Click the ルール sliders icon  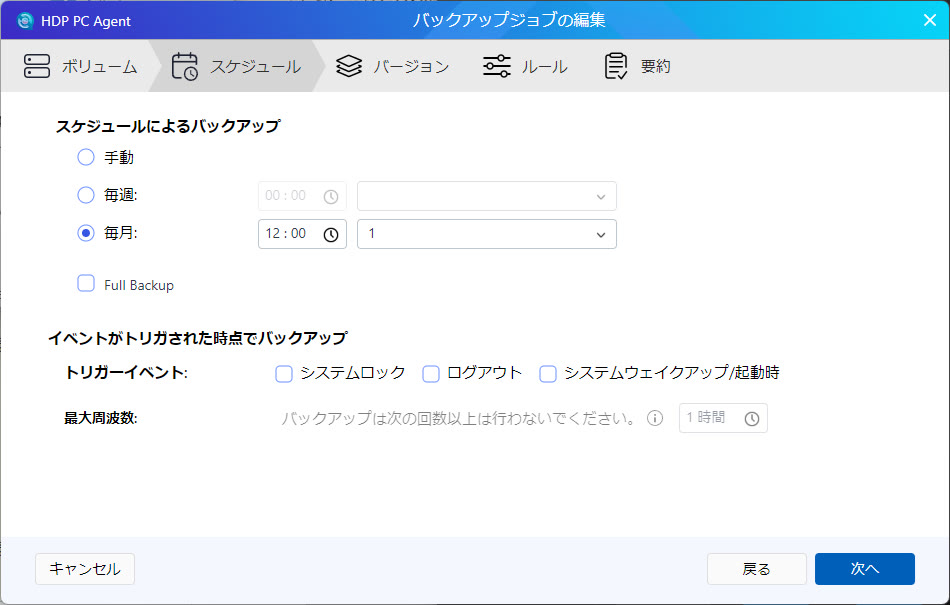pos(497,67)
